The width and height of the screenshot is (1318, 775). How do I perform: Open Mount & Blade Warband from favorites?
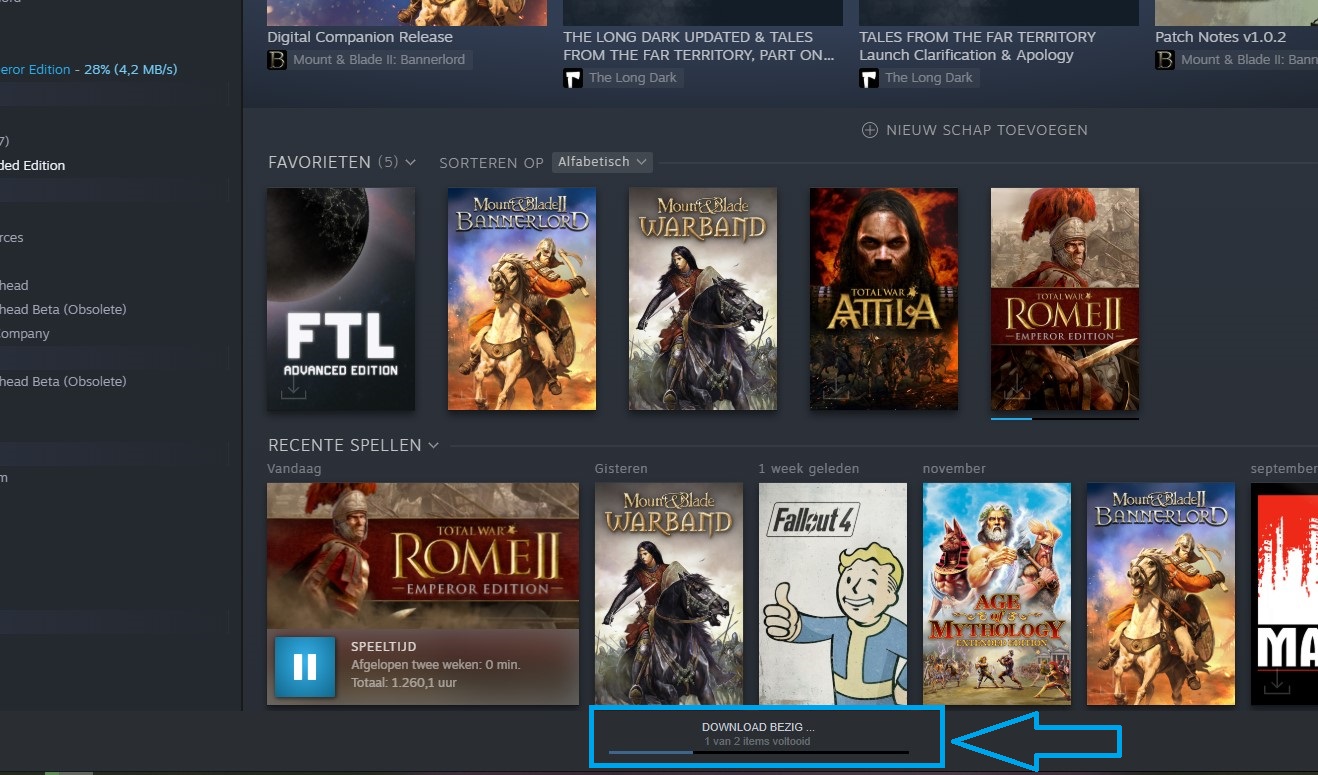(x=702, y=298)
